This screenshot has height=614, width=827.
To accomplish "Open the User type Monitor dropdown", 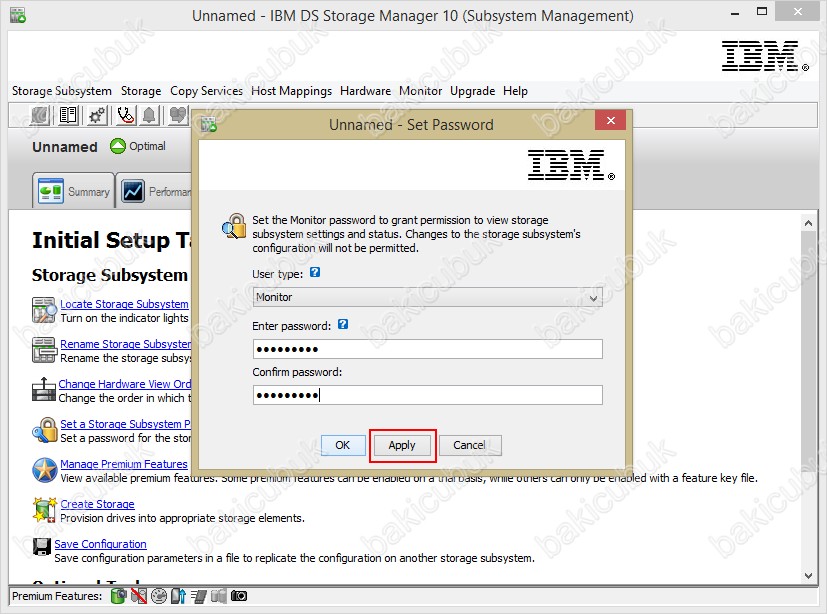I will coord(427,297).
